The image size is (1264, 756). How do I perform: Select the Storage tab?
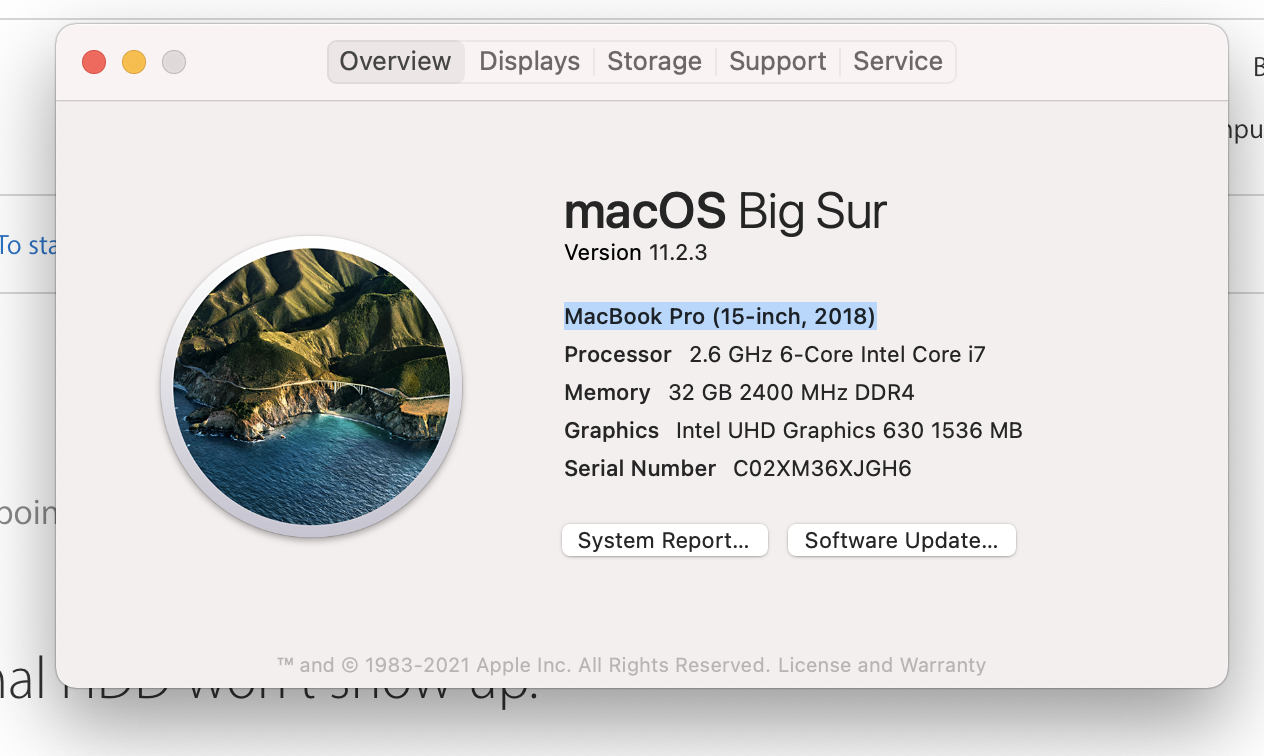tap(654, 61)
